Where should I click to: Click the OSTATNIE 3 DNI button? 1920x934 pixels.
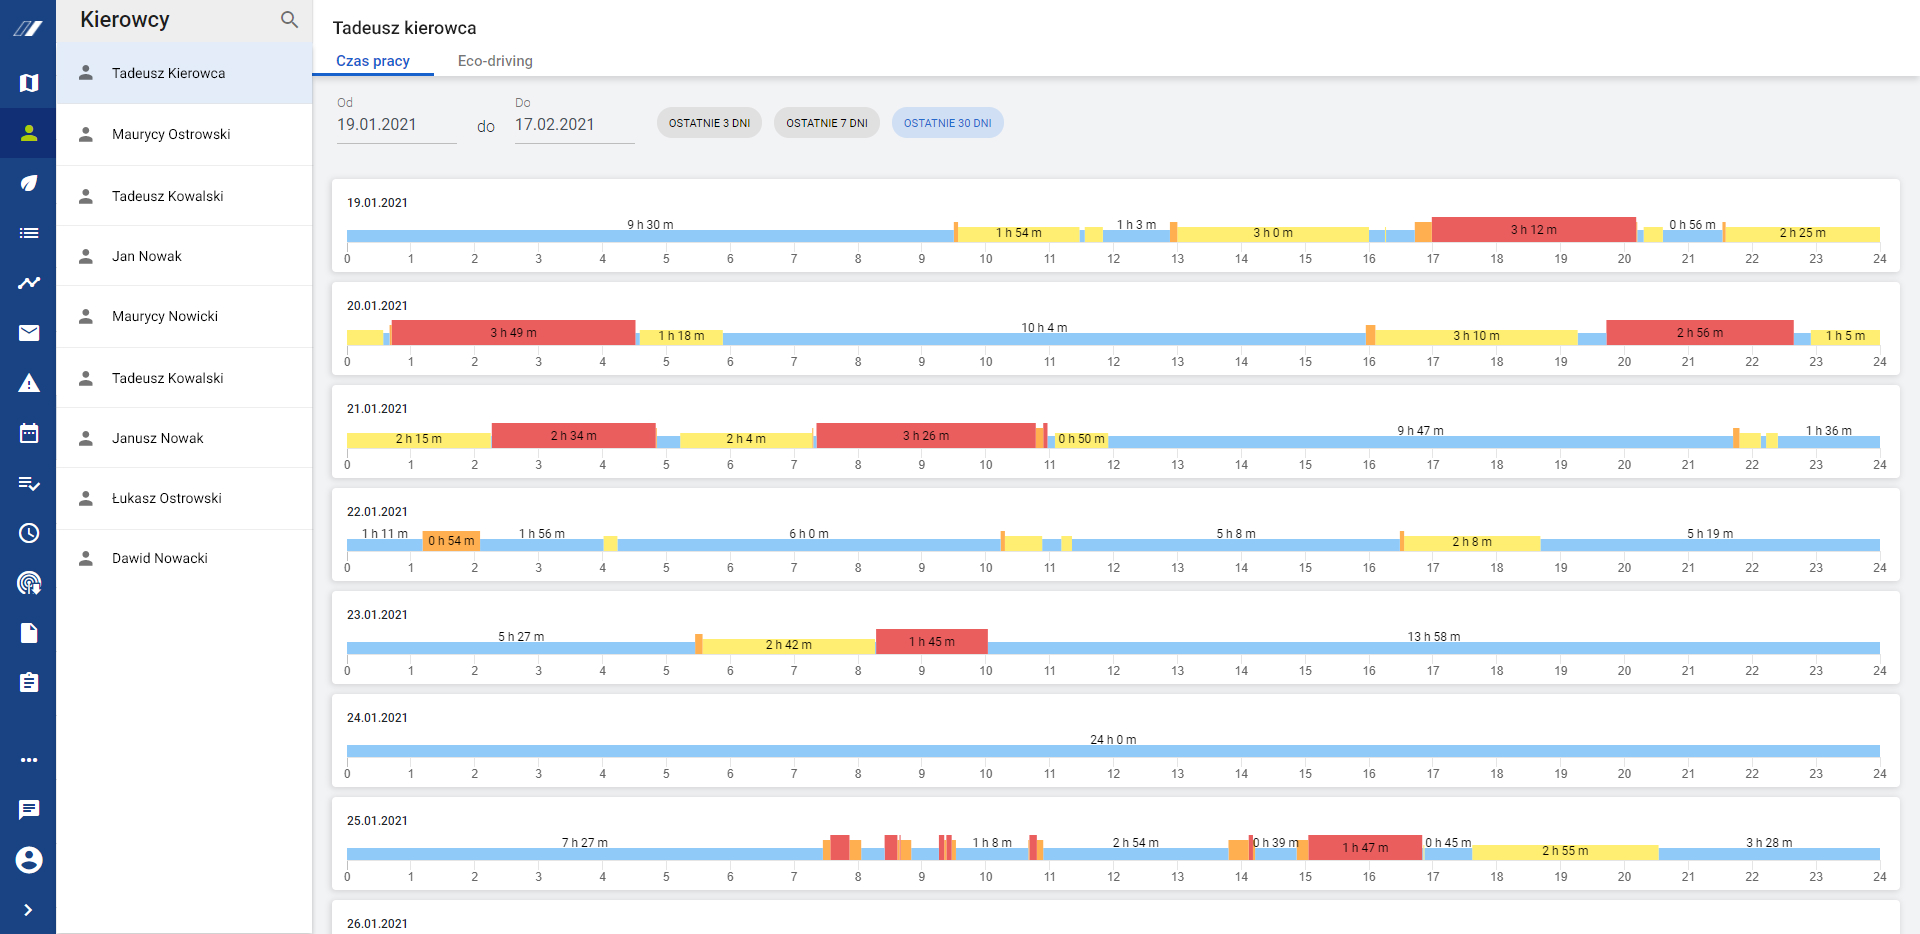click(709, 123)
